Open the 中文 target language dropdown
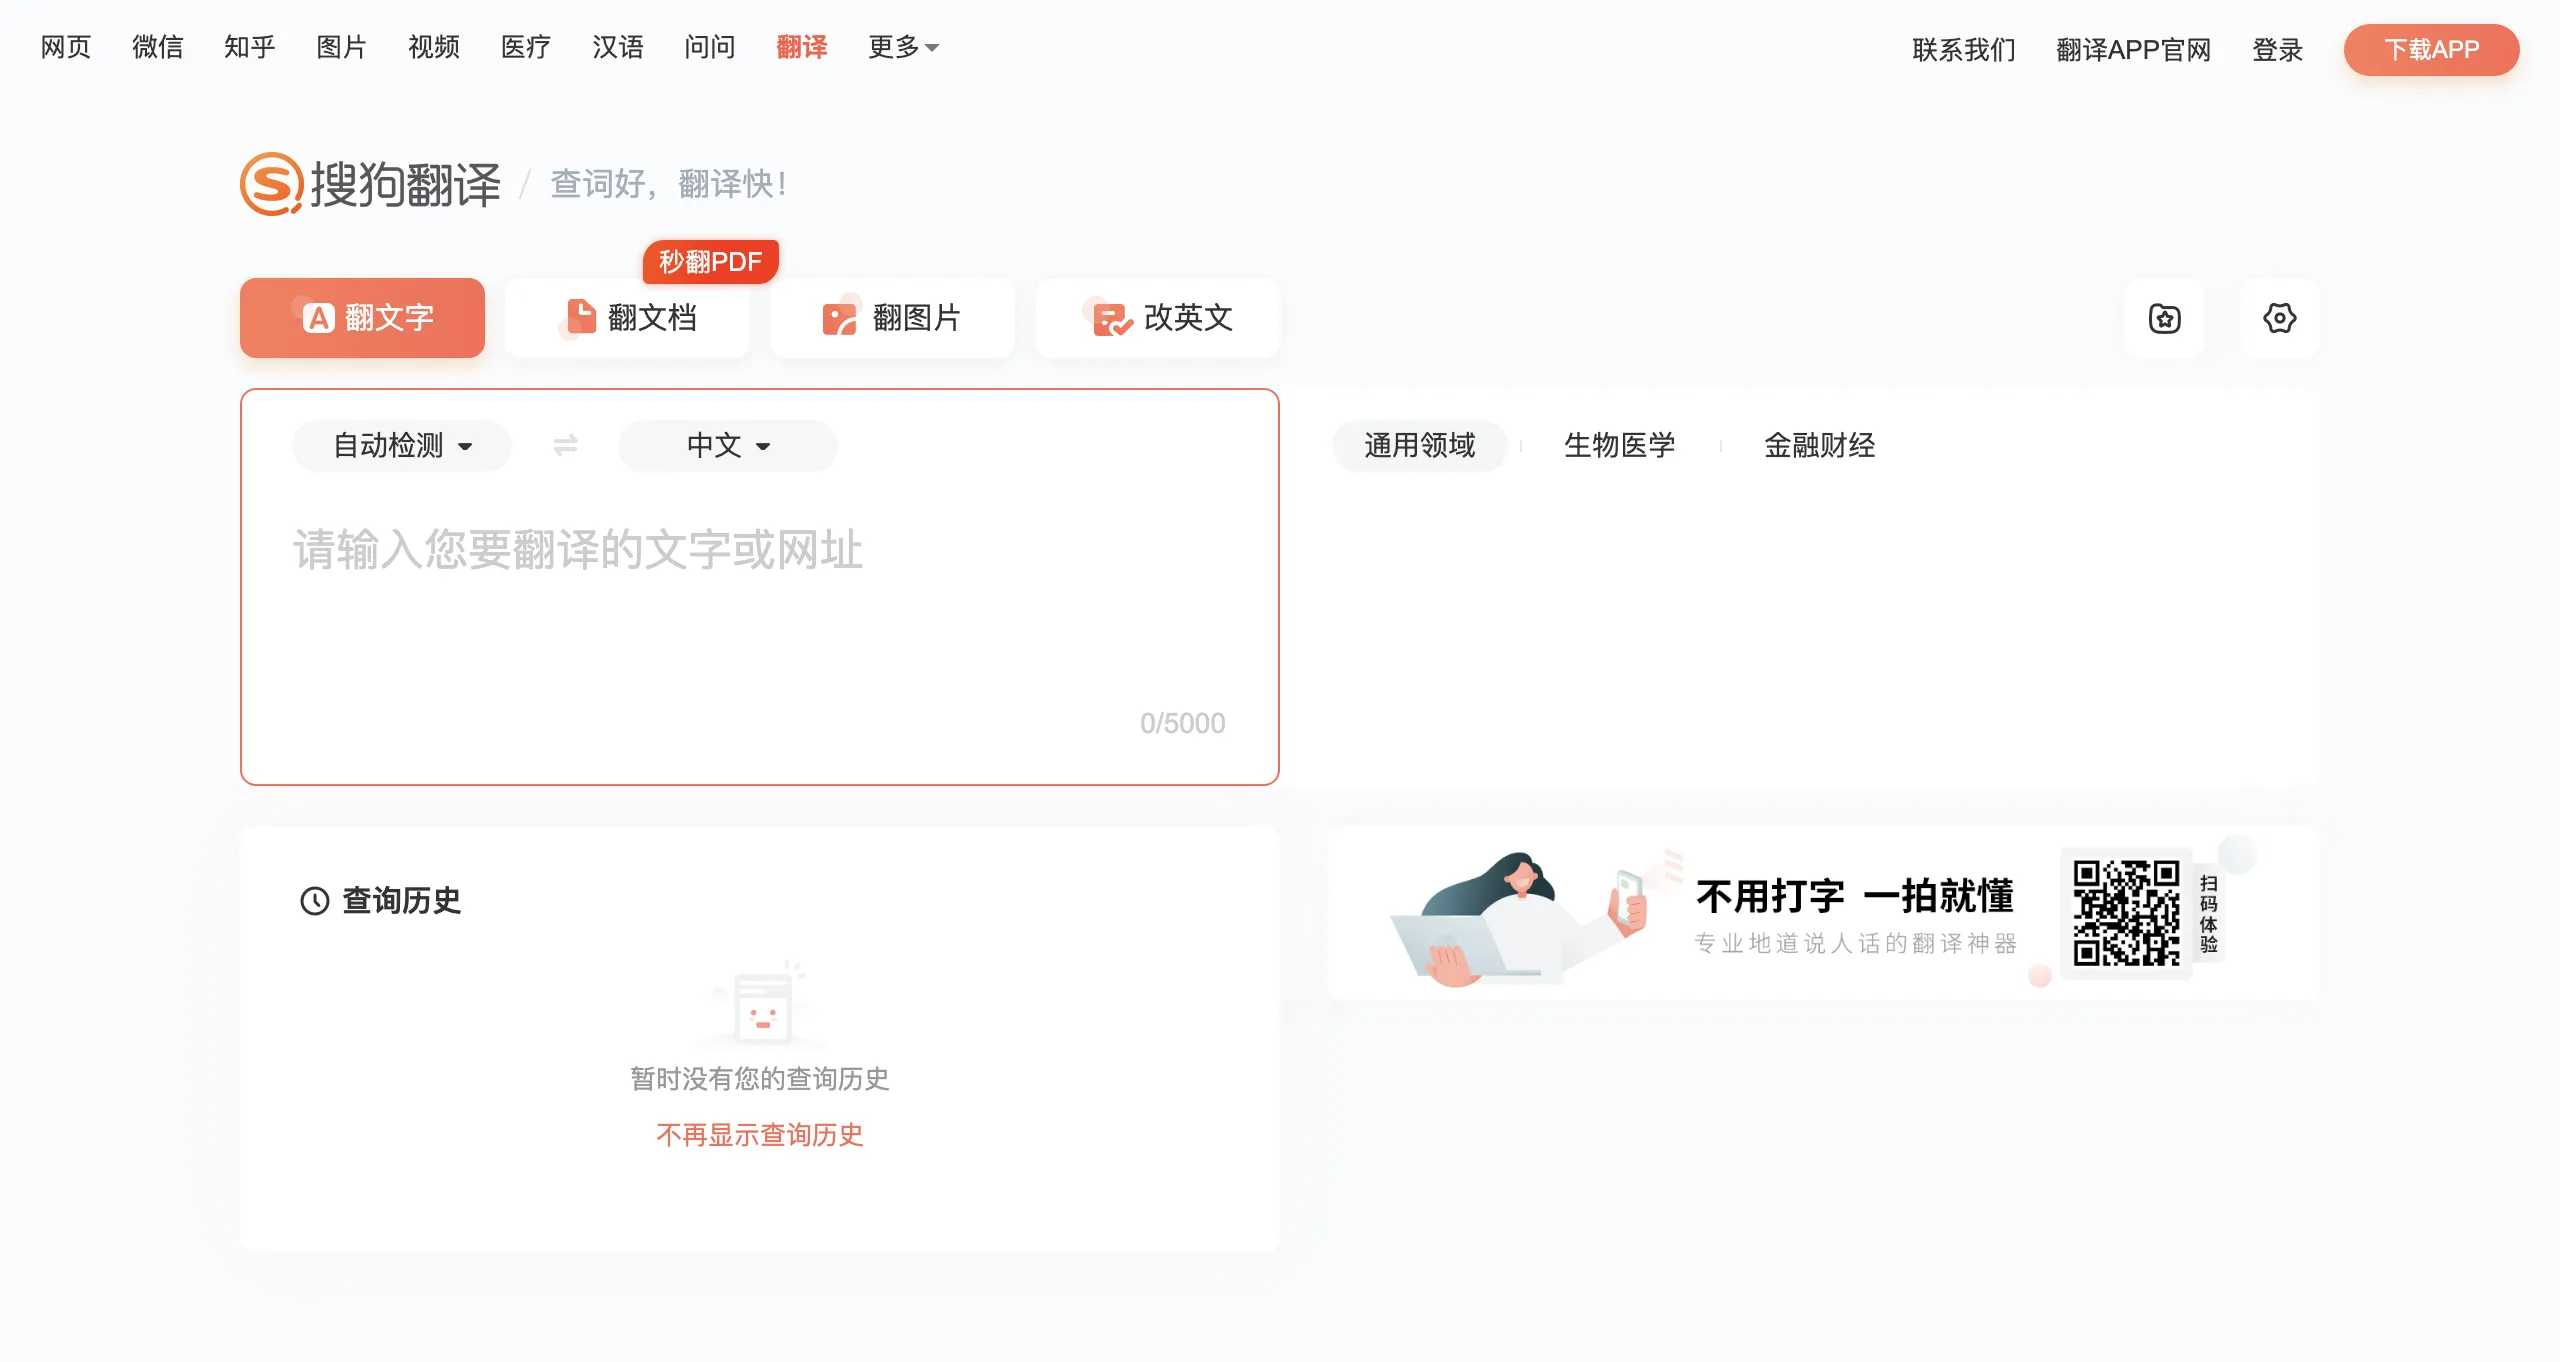The height and width of the screenshot is (1362, 2560). click(728, 445)
